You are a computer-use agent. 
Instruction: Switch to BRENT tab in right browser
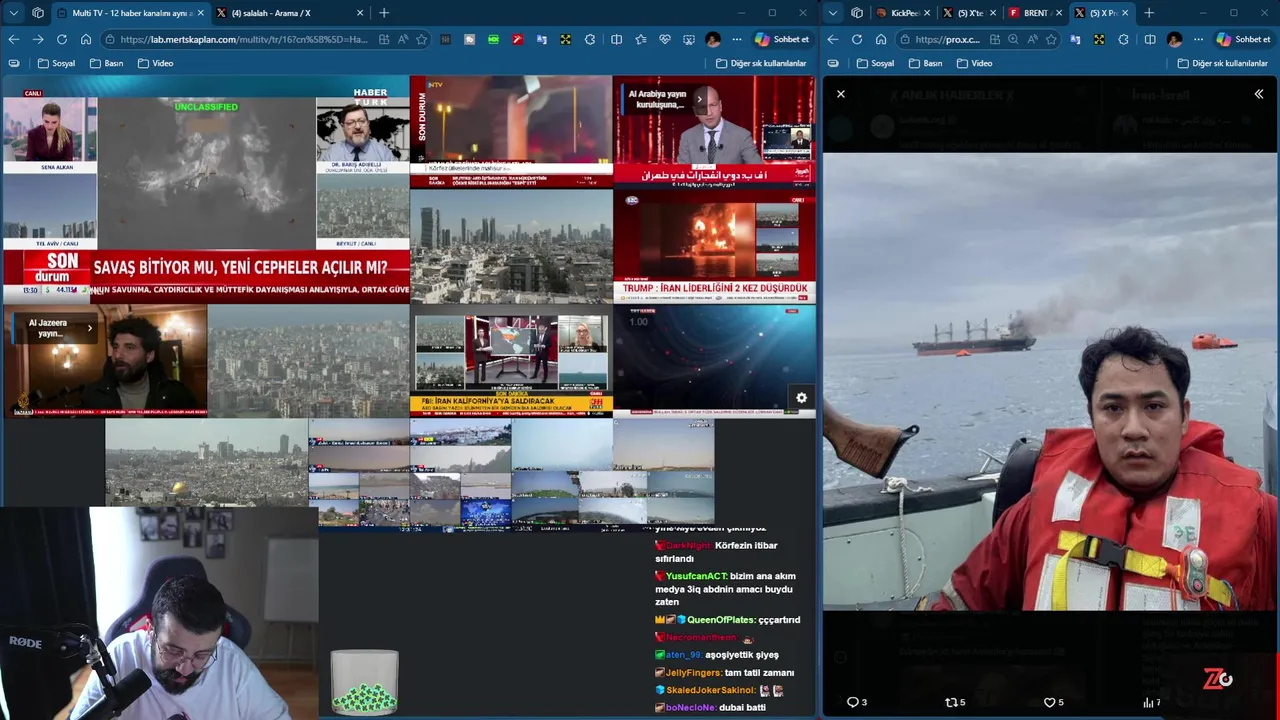coord(1035,13)
